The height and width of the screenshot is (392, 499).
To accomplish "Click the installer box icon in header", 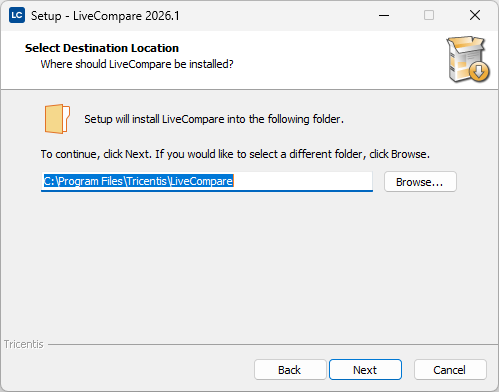I will click(x=468, y=59).
